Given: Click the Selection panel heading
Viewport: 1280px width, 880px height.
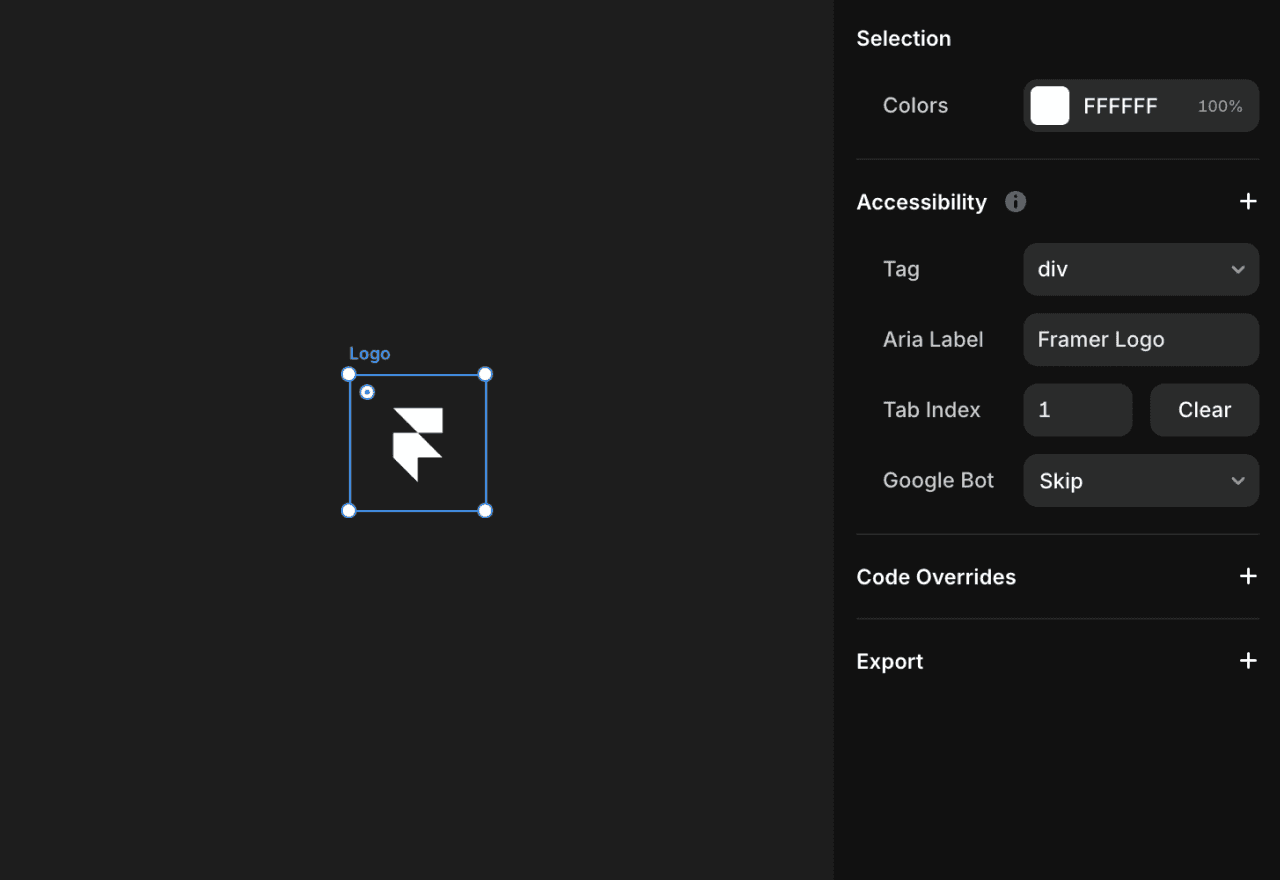Looking at the screenshot, I should tap(904, 38).
